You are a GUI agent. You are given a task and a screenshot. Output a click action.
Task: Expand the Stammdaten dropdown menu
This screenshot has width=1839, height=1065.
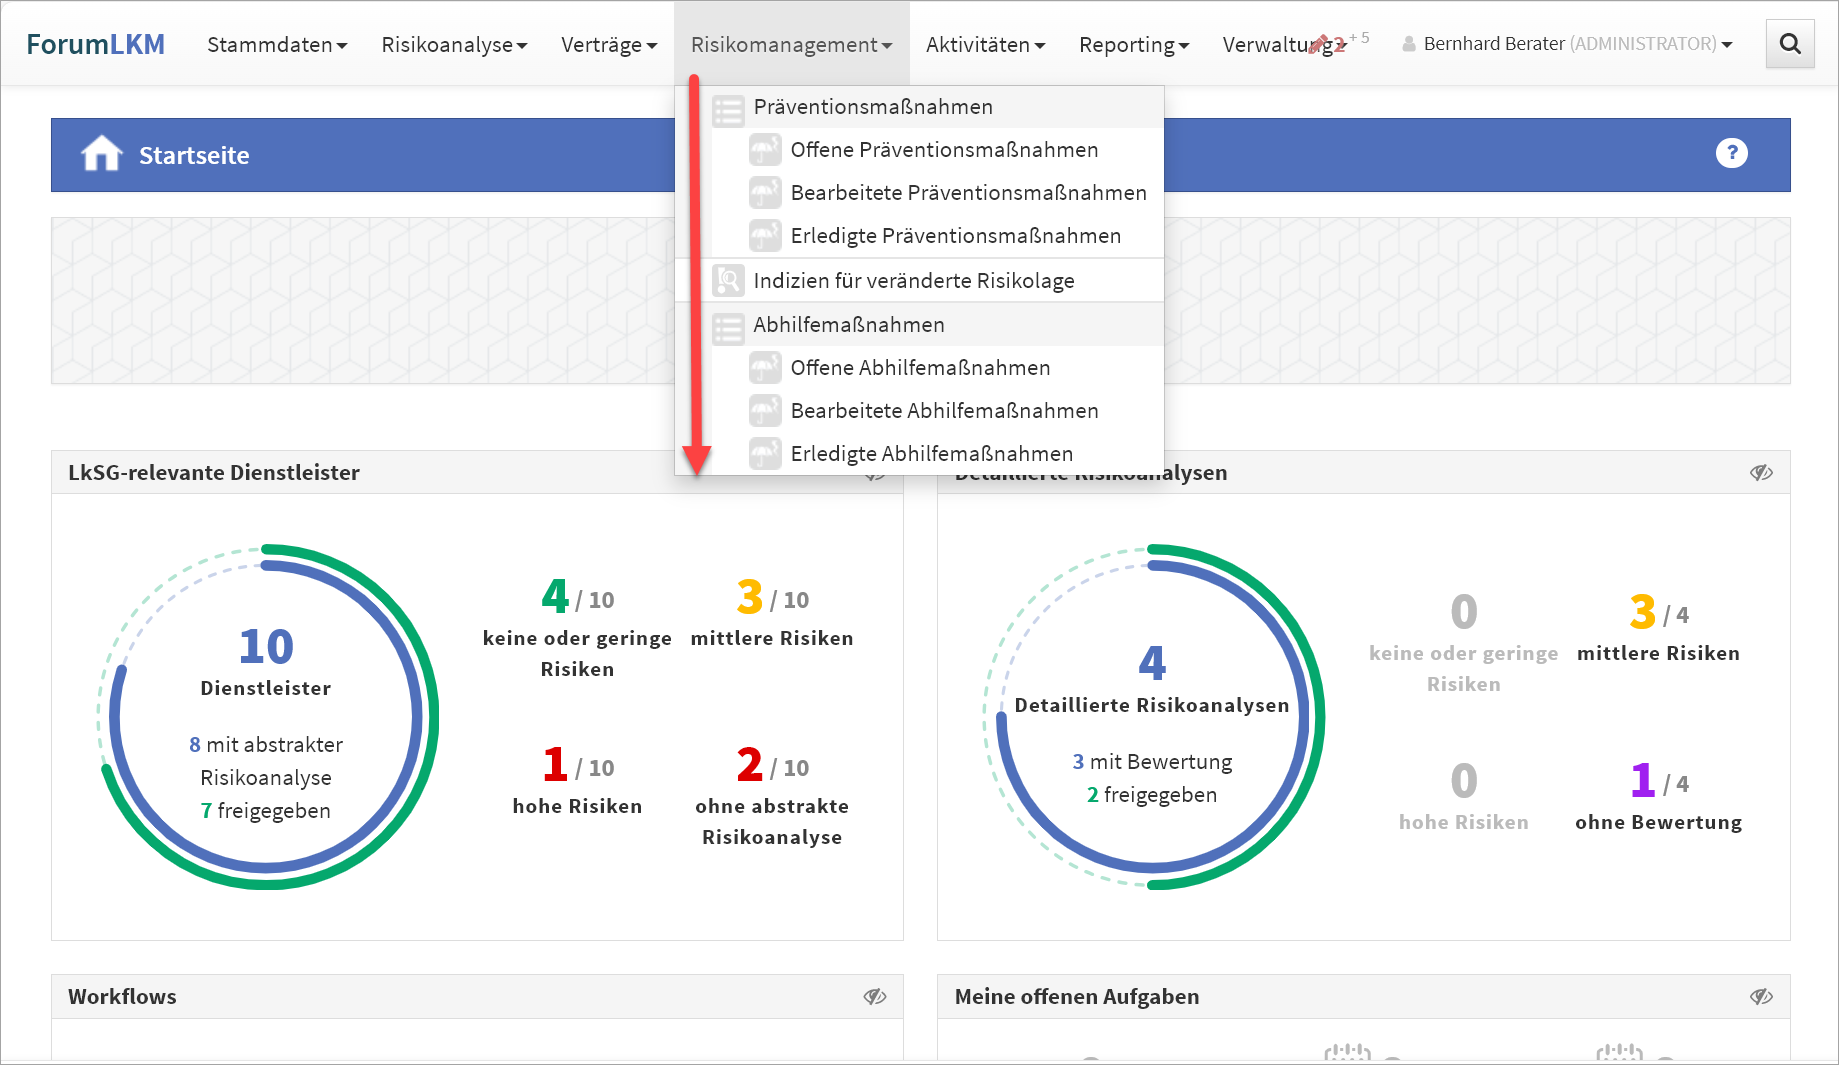click(277, 45)
